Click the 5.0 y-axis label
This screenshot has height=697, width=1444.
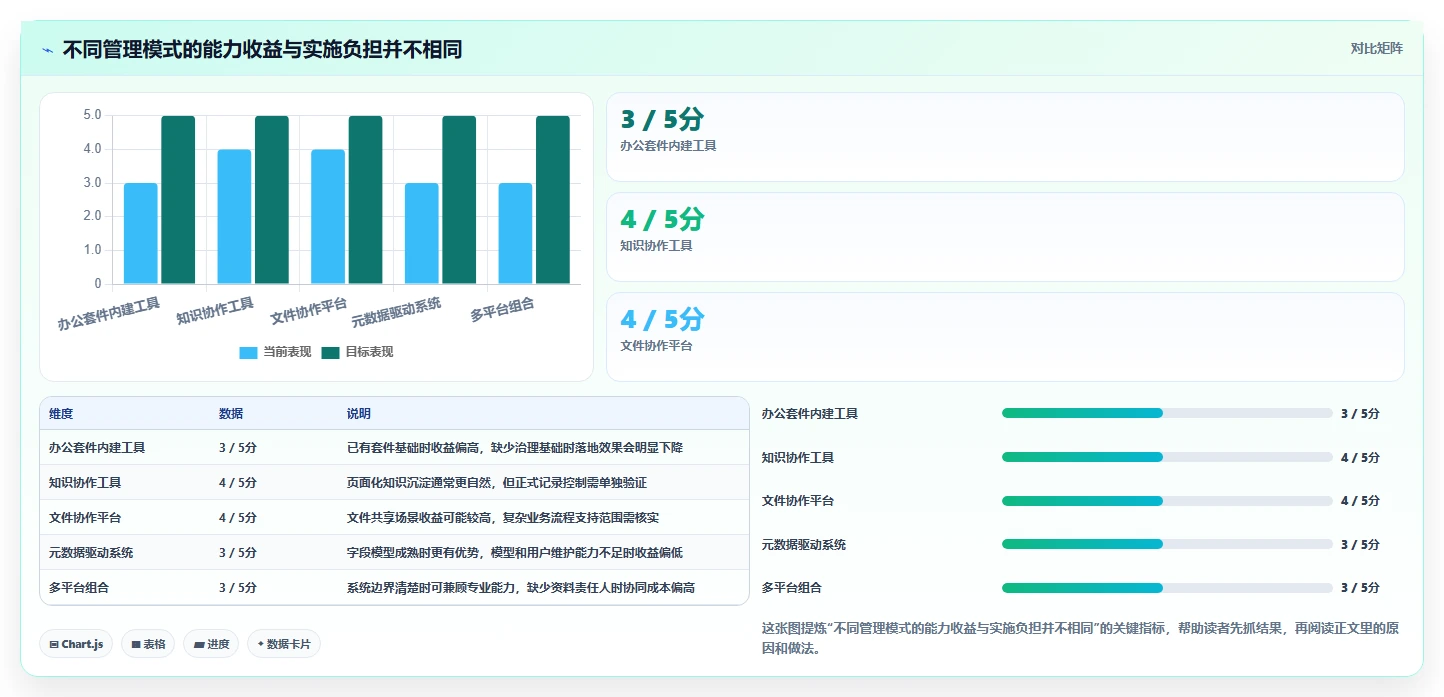[92, 115]
